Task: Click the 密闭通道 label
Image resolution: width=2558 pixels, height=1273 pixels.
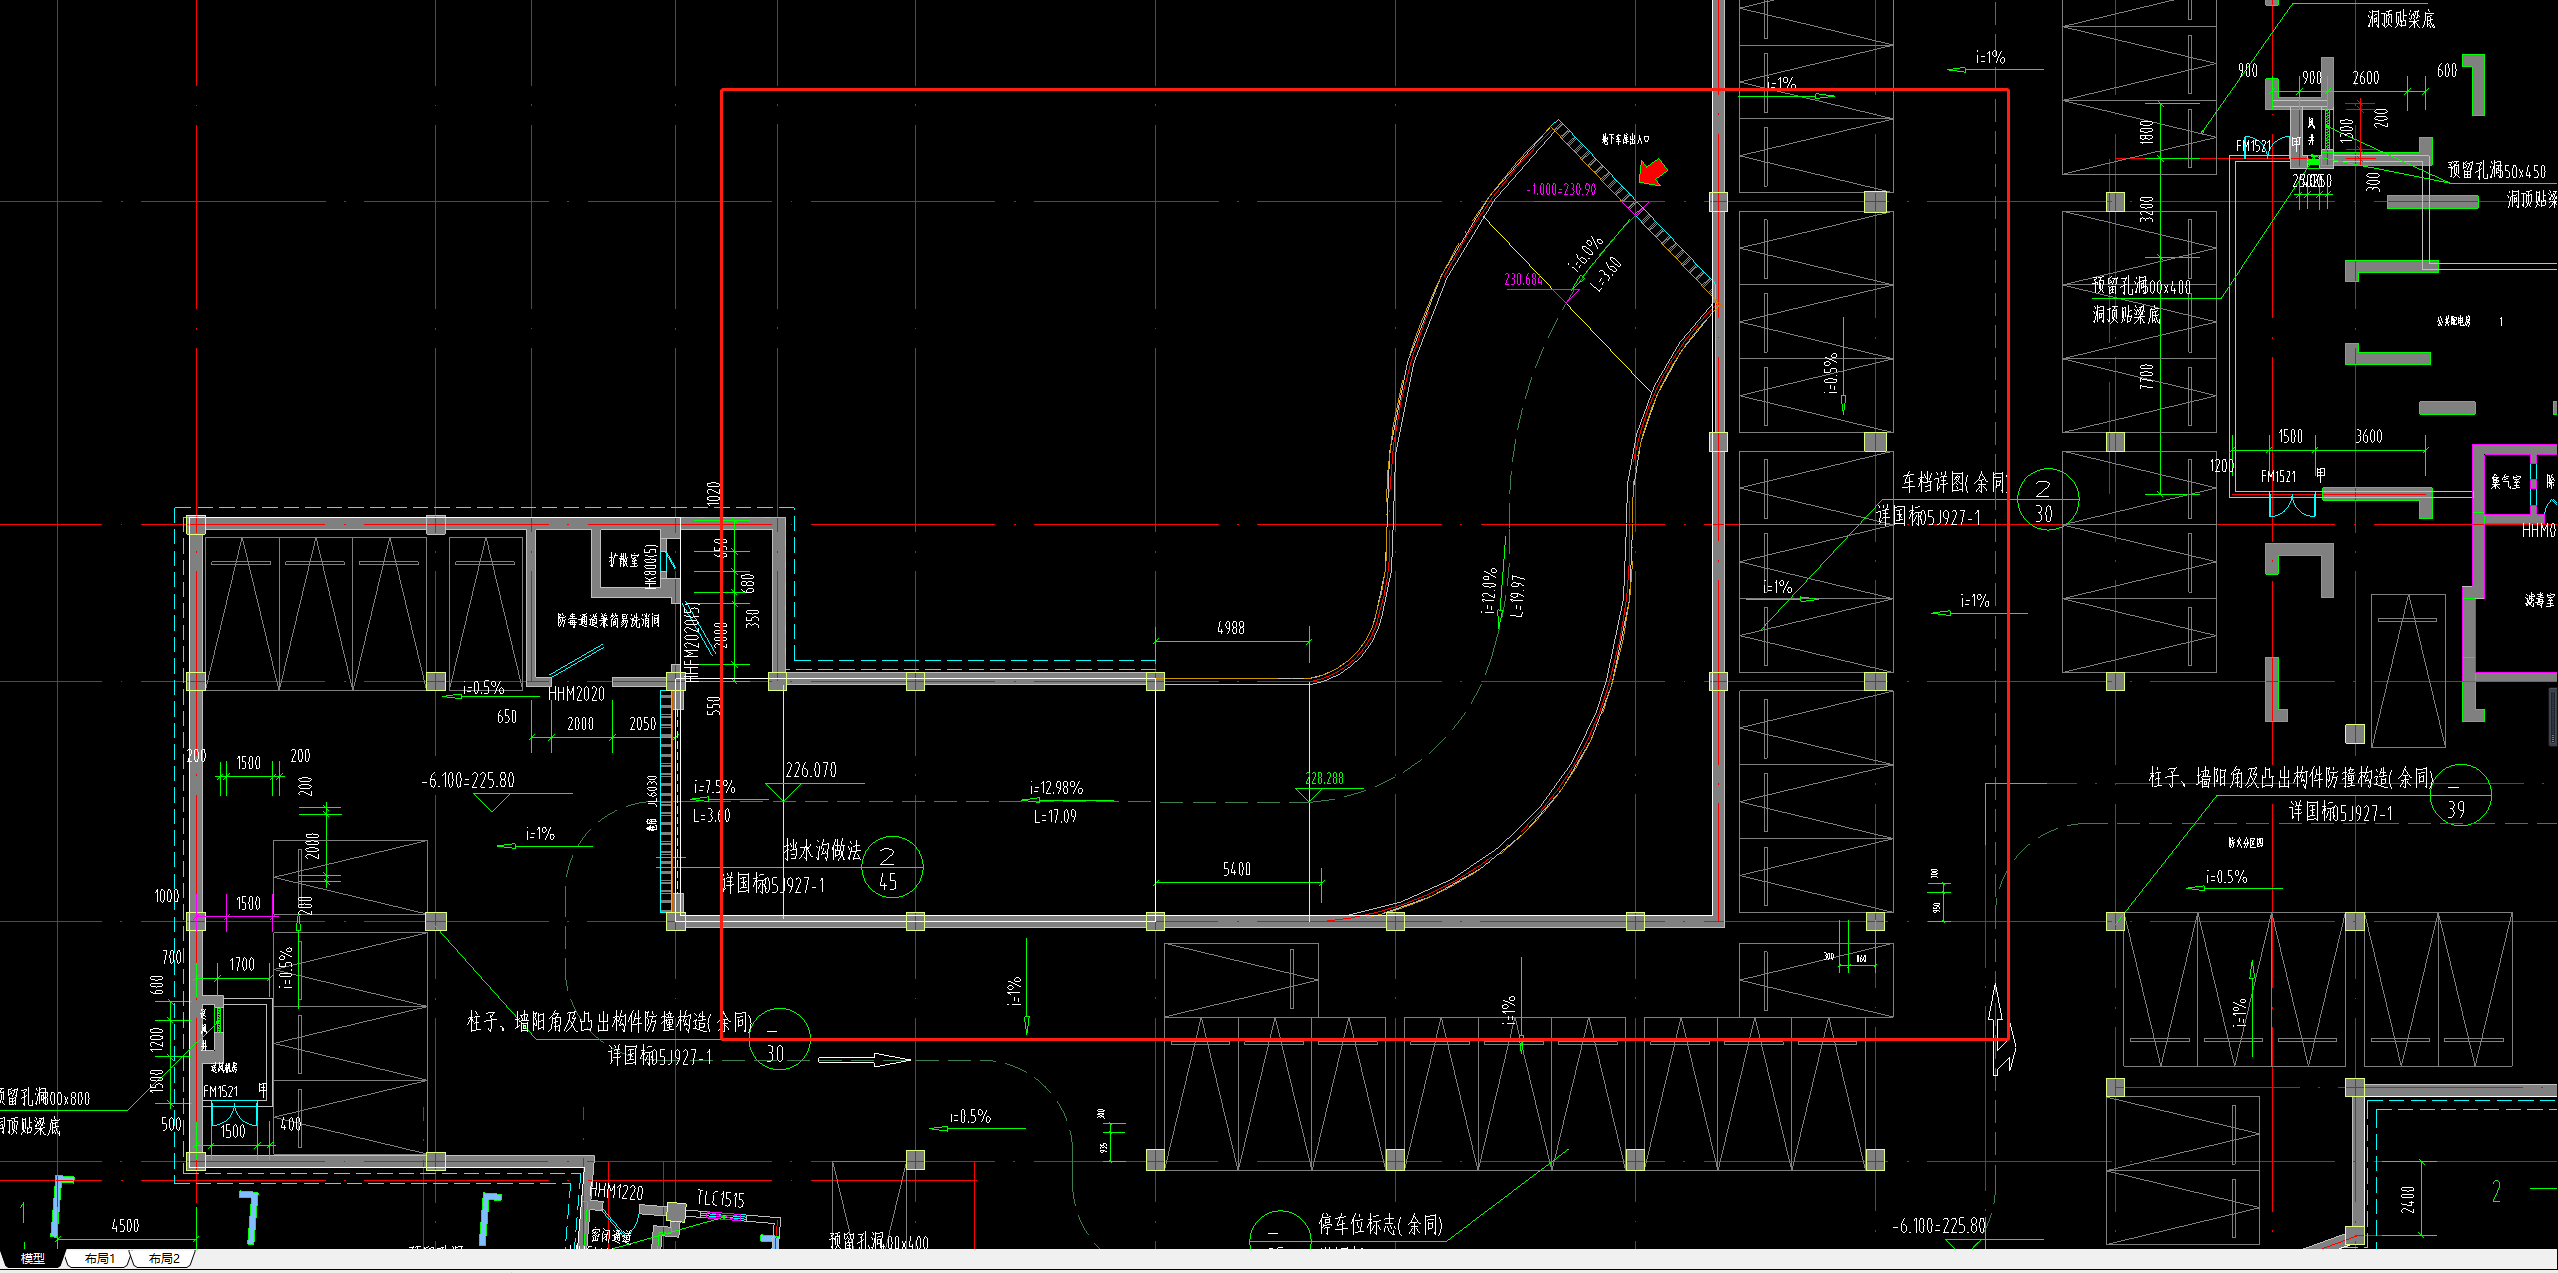Action: (x=611, y=1237)
